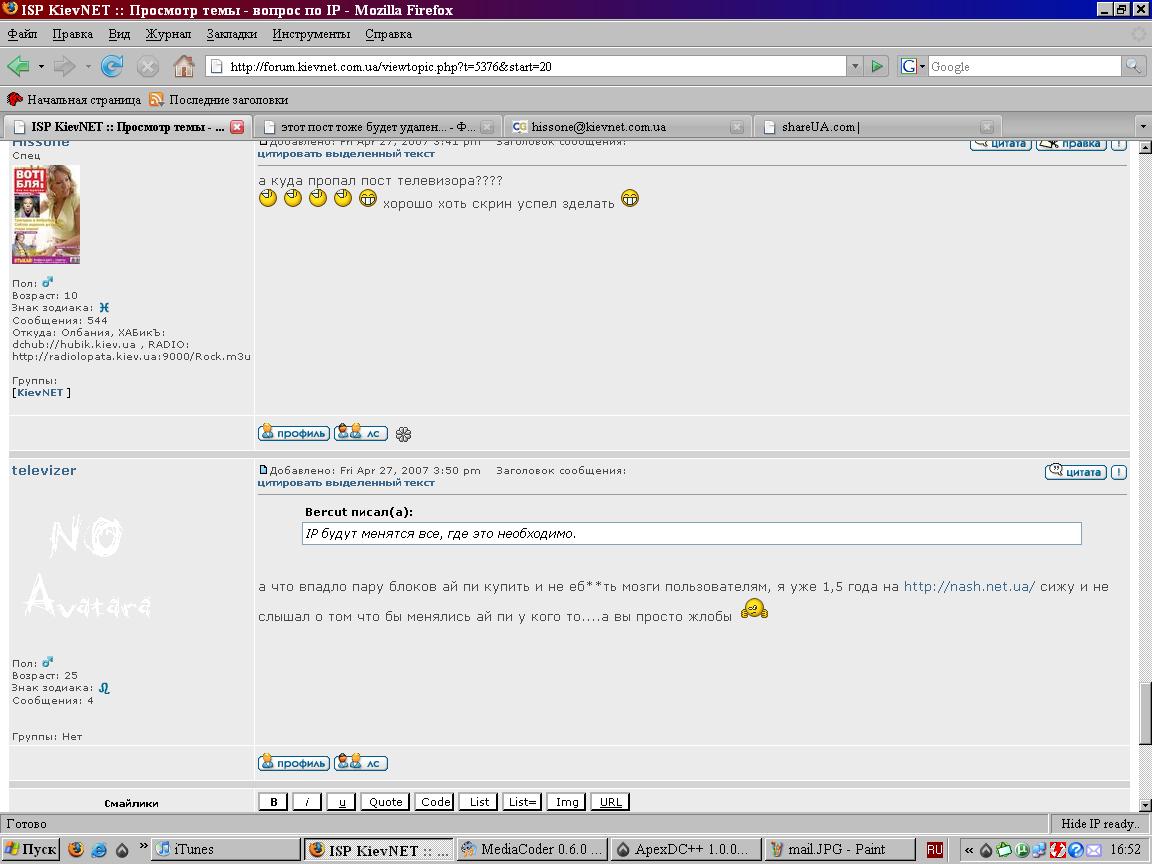Close the active ISP KievNET tab

click(x=237, y=127)
